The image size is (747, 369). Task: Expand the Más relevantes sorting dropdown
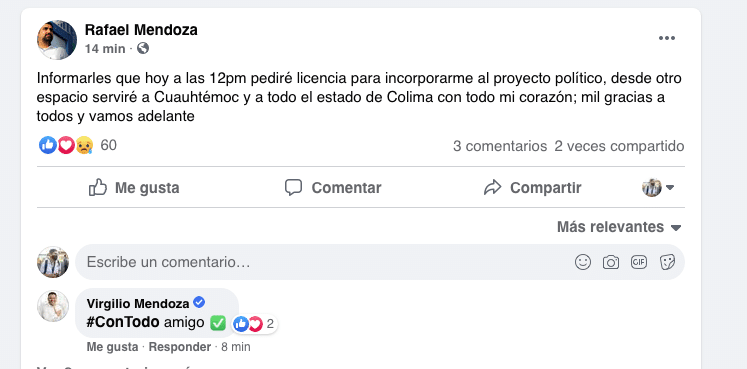pos(619,227)
